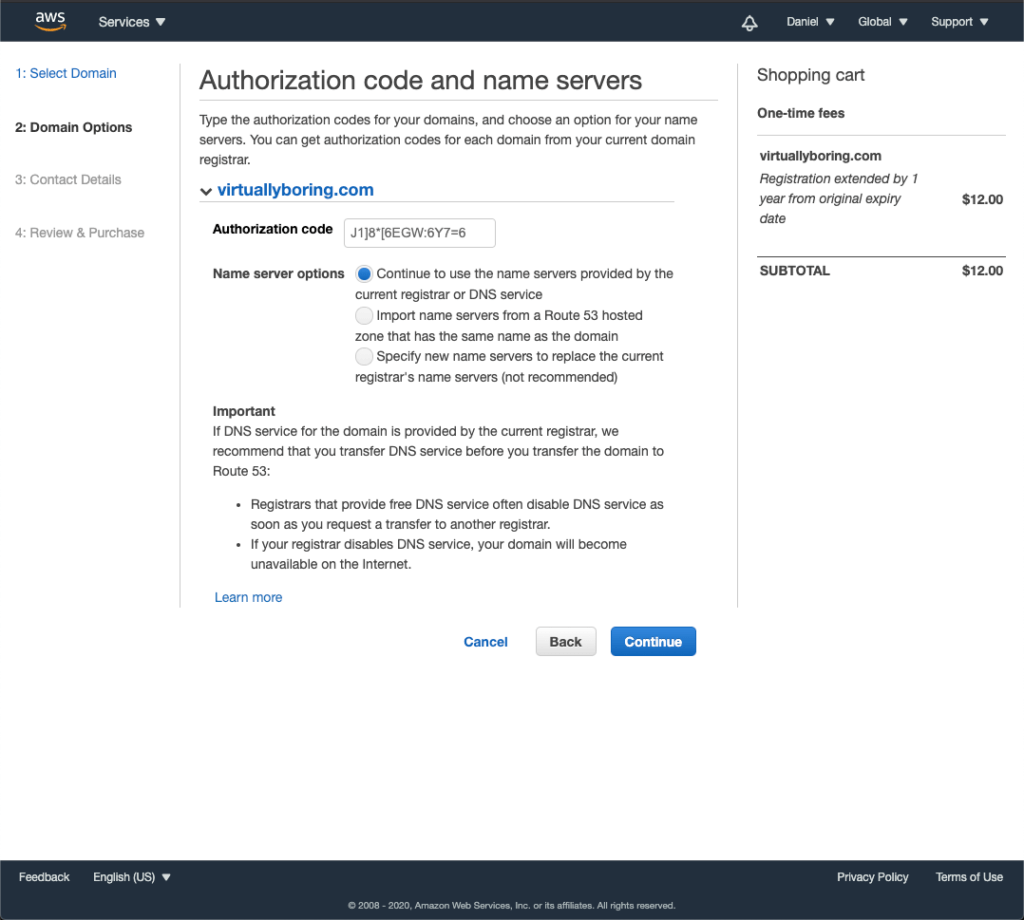The image size is (1024, 920).
Task: Open the Services menu
Action: pos(131,21)
